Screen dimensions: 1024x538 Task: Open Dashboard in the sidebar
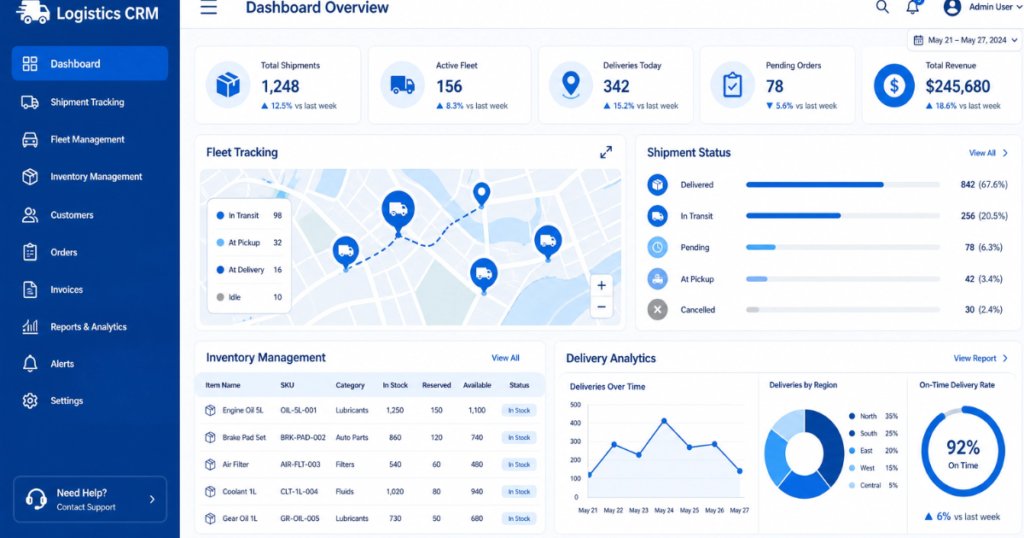[x=89, y=63]
